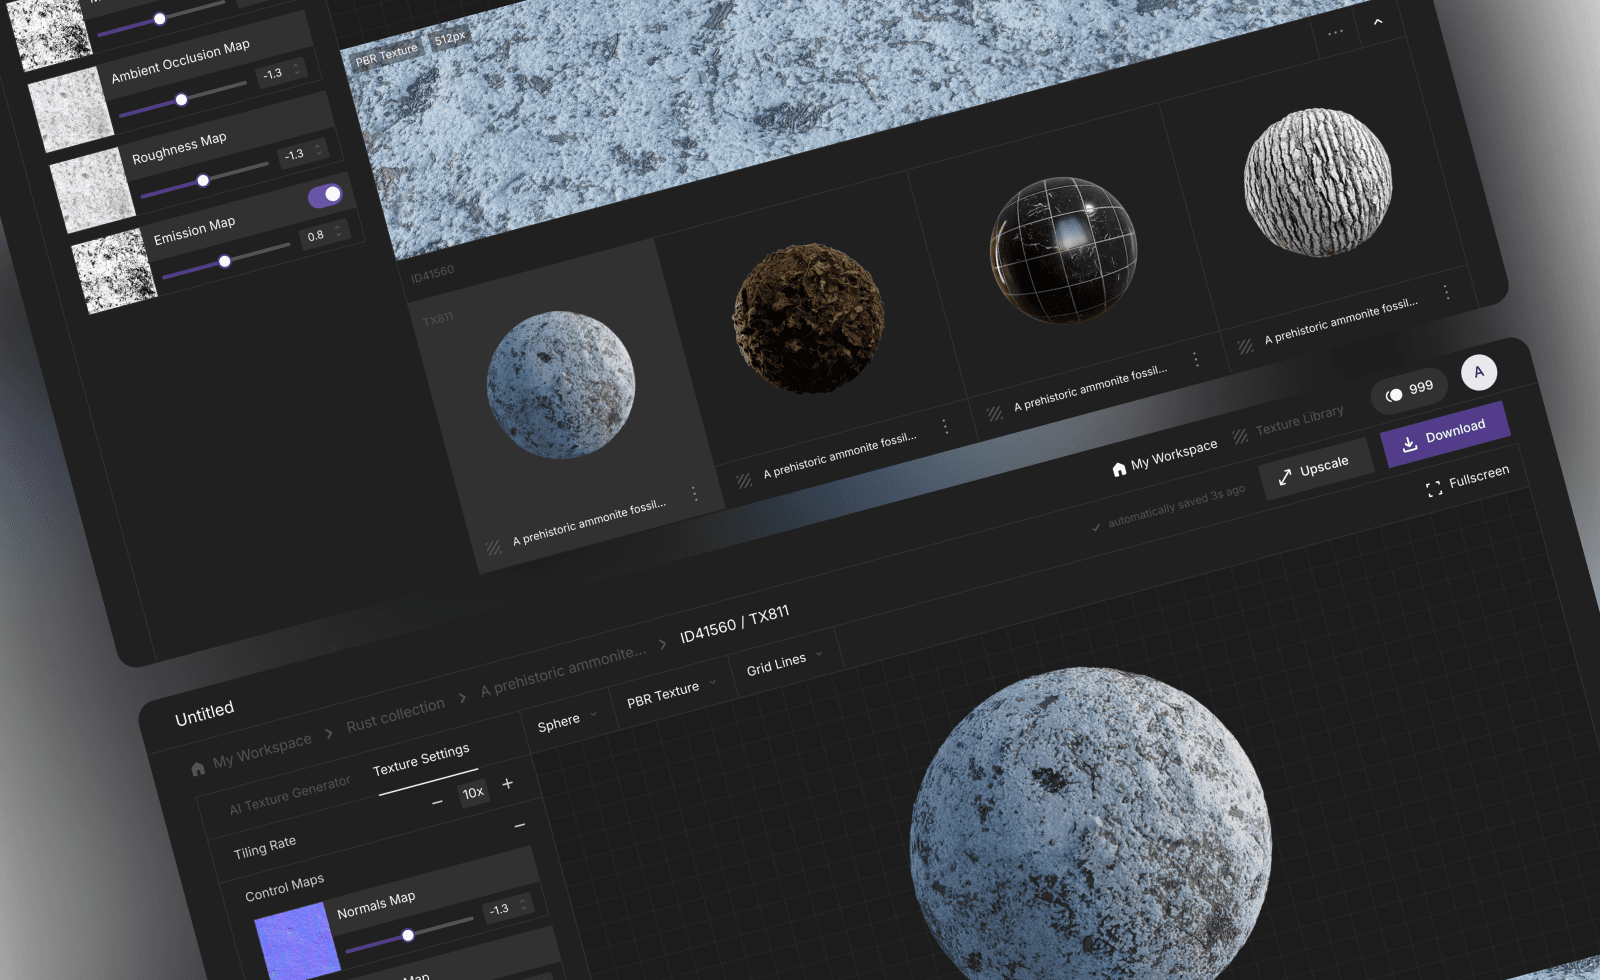Select the brown bark sphere thumbnail
This screenshot has height=980, width=1600.
click(x=809, y=317)
